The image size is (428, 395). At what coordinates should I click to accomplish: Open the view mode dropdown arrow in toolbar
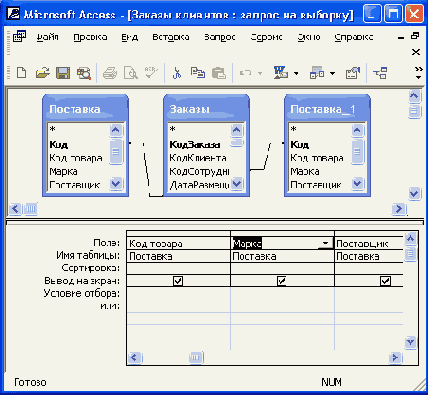296,73
